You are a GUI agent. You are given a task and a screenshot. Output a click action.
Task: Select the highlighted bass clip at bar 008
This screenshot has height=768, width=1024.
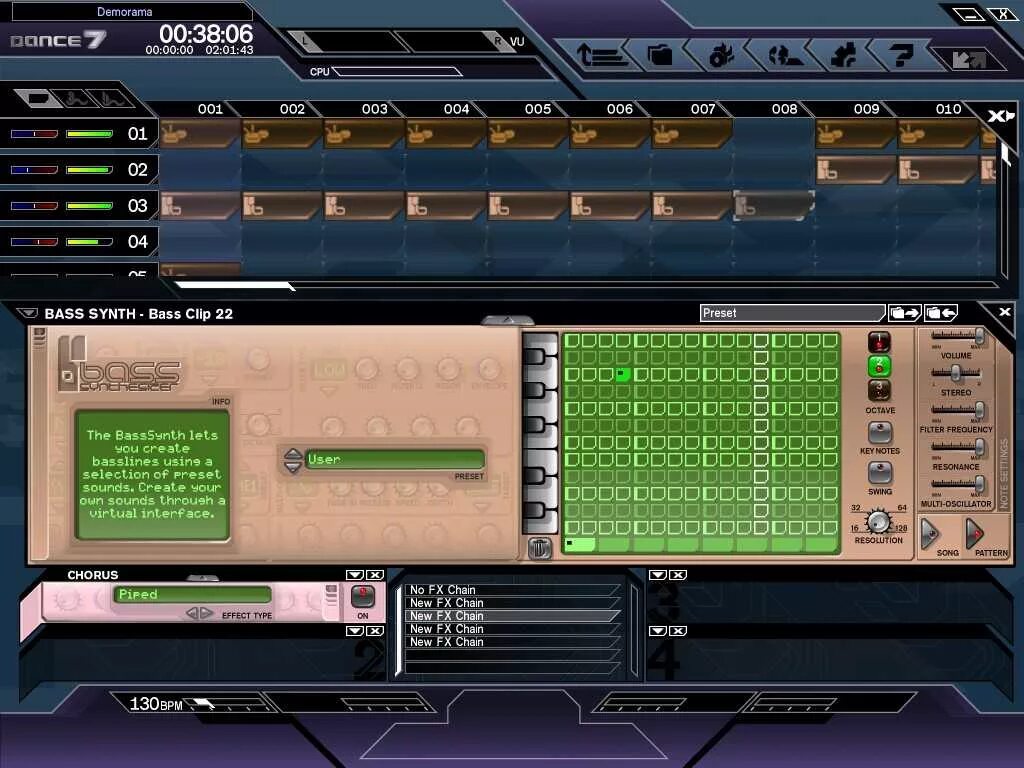tap(773, 205)
